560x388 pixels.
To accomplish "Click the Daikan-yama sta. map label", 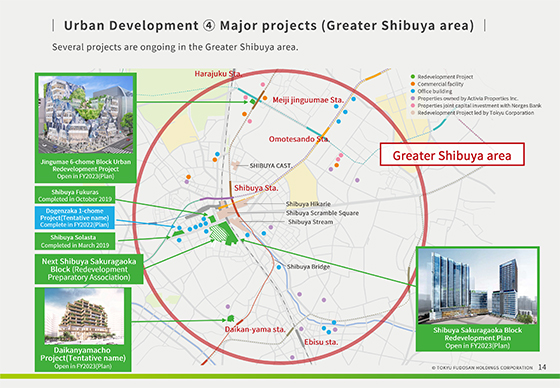I will 255,329.
